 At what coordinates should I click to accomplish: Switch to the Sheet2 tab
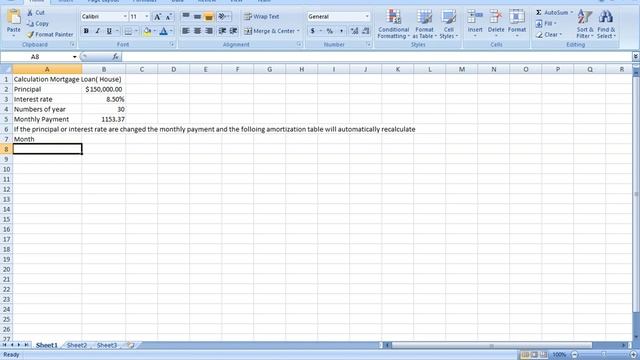tap(77, 345)
